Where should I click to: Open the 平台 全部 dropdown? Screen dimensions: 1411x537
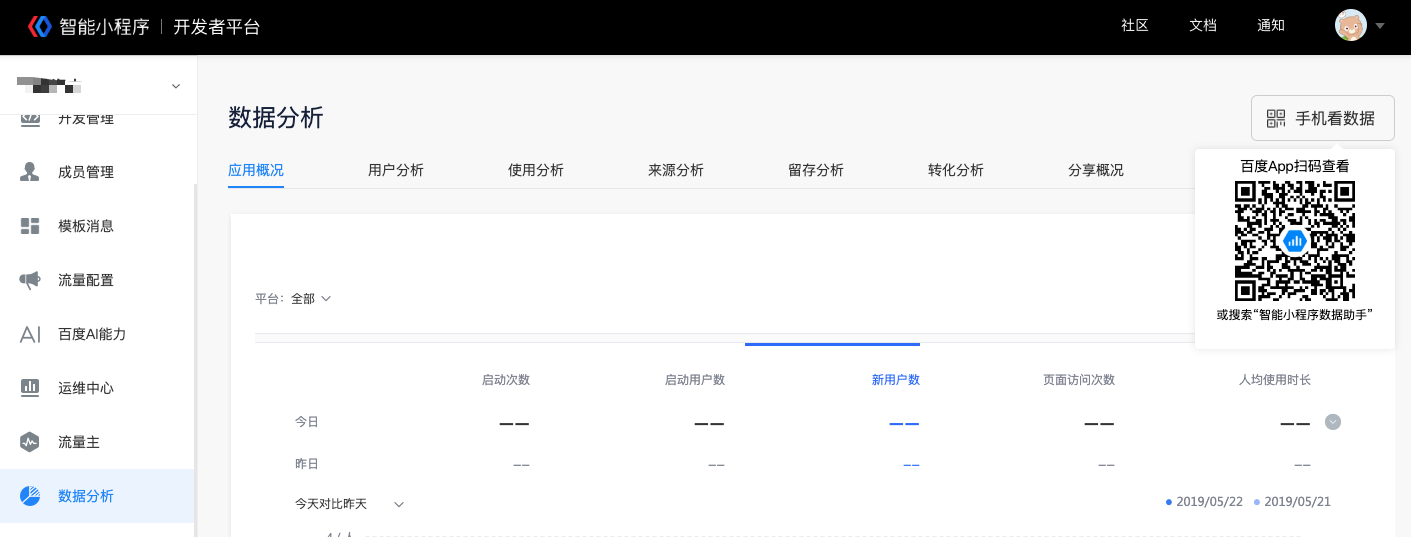click(310, 299)
